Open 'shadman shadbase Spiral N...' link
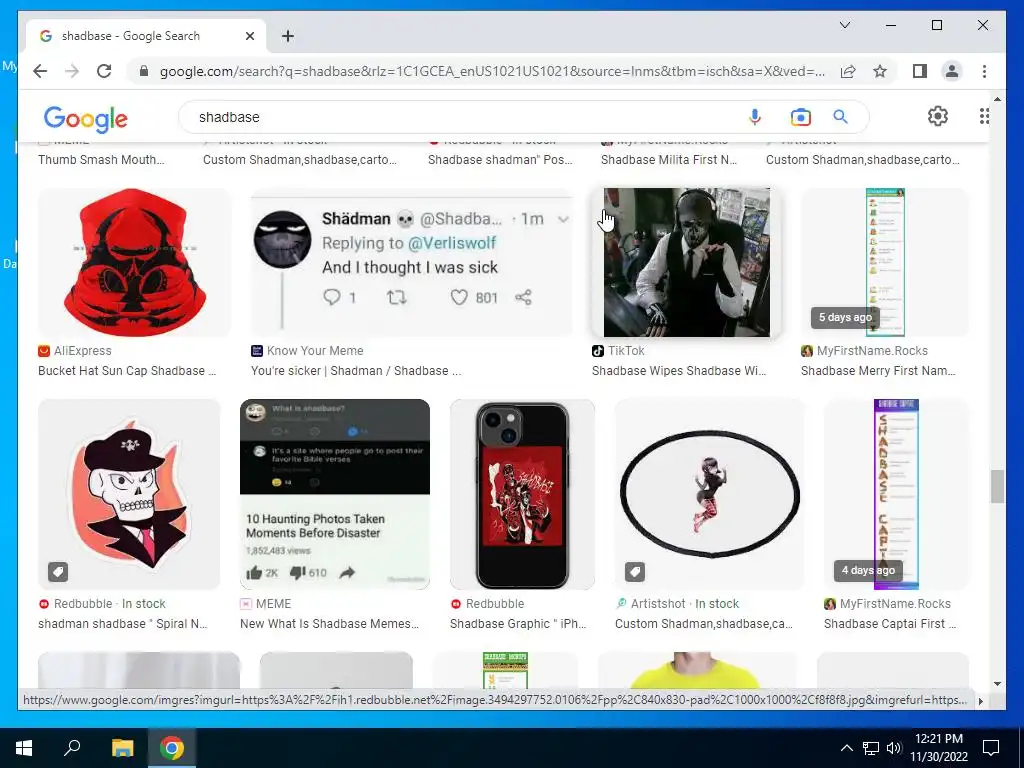 (x=122, y=624)
